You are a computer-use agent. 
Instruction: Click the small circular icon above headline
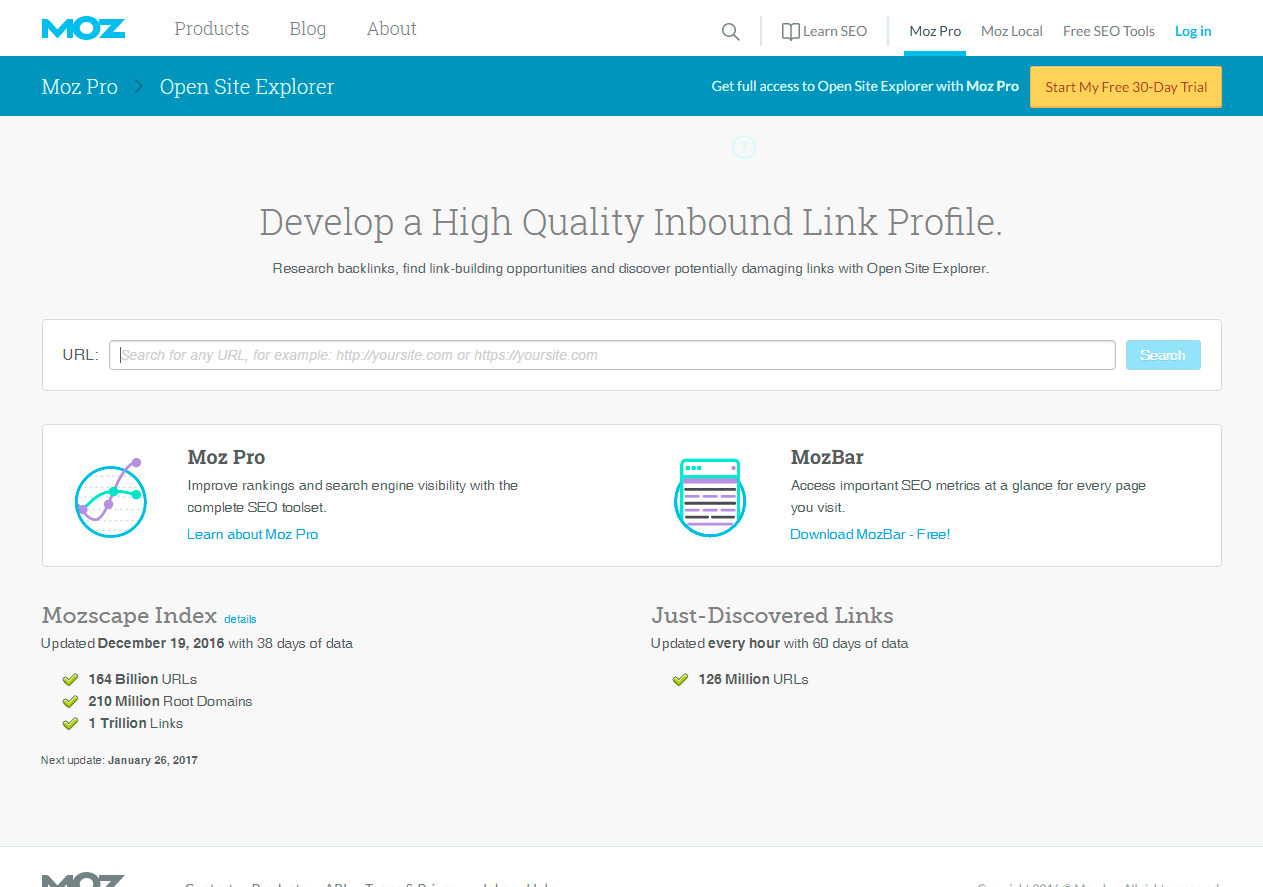pyautogui.click(x=743, y=148)
